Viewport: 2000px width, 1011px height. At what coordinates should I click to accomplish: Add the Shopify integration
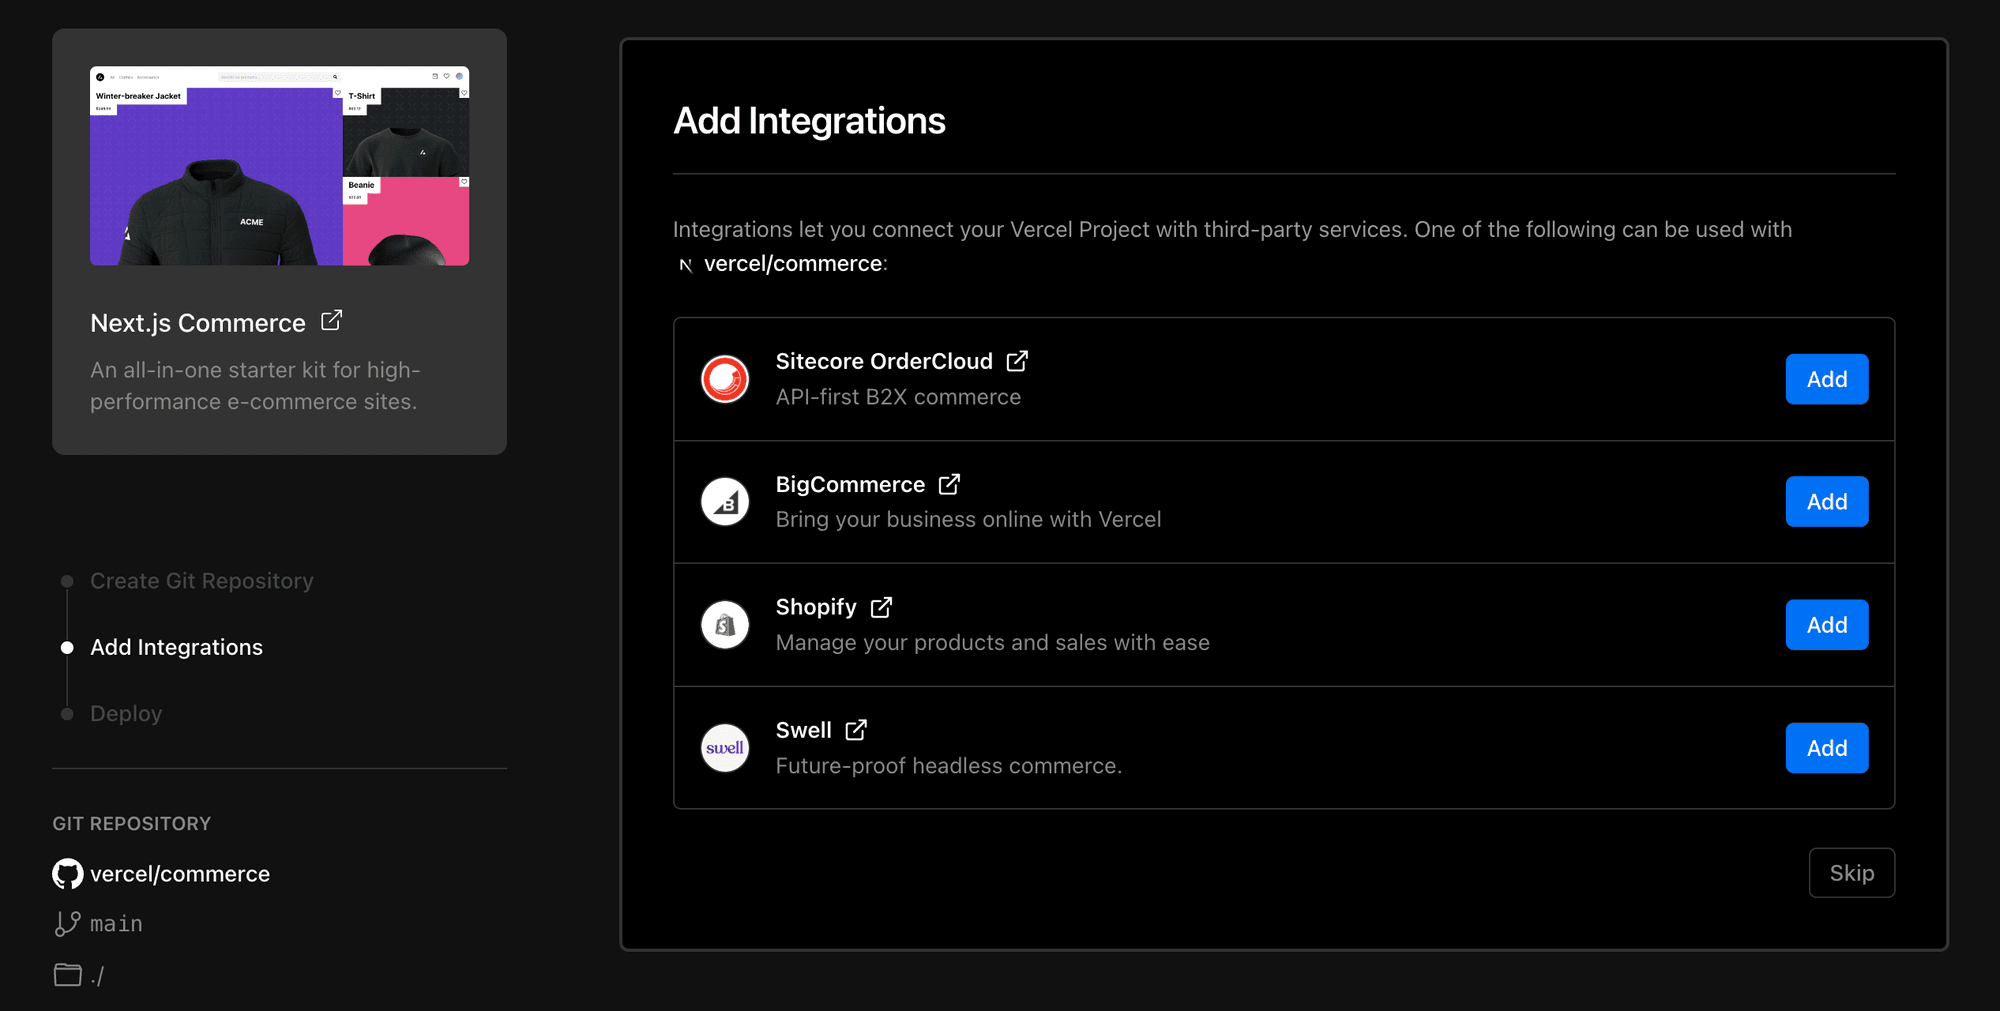[1827, 624]
